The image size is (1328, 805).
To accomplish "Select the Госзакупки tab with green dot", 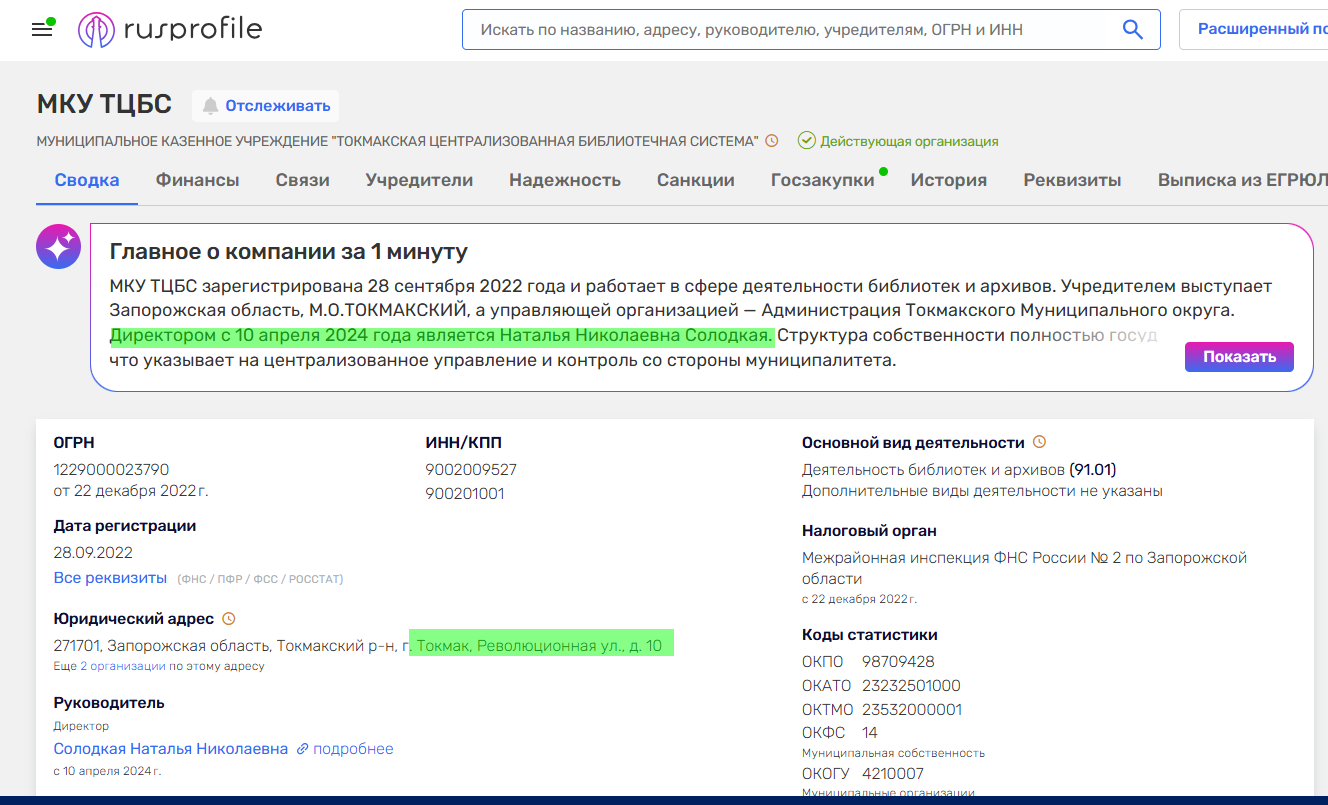I will tap(820, 179).
